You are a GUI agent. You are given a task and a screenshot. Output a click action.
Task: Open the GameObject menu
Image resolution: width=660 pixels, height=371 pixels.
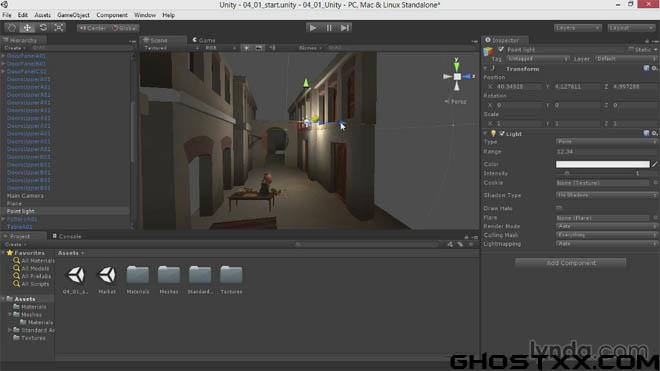(x=73, y=15)
